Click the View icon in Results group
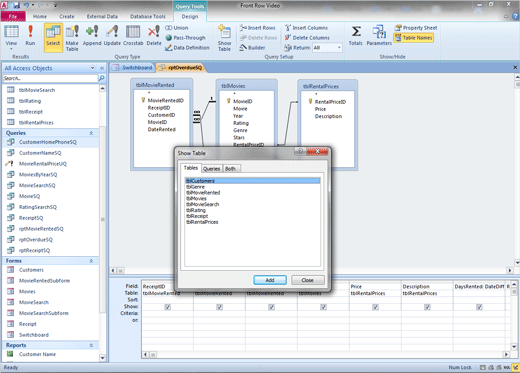The image size is (520, 373). (11, 32)
